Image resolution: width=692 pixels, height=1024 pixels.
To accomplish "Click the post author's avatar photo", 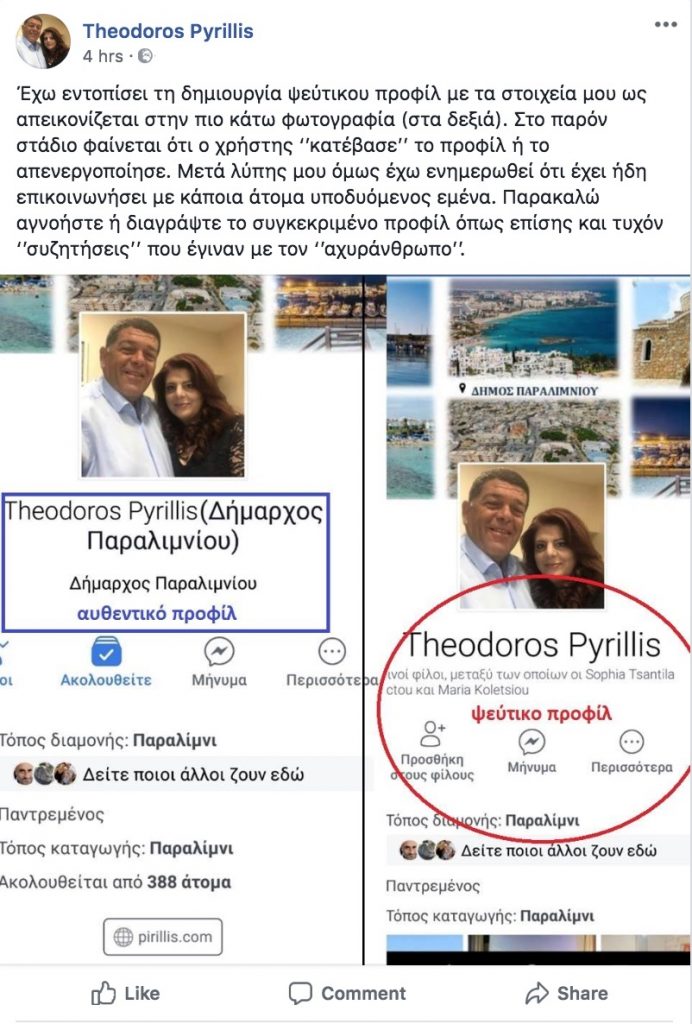I will [43, 41].
